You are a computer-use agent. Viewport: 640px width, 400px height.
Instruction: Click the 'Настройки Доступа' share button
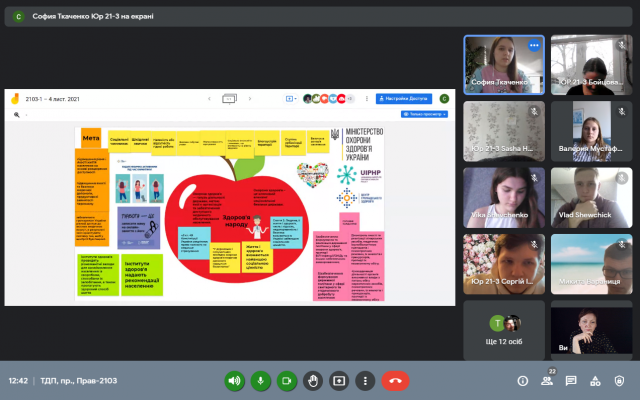404,99
